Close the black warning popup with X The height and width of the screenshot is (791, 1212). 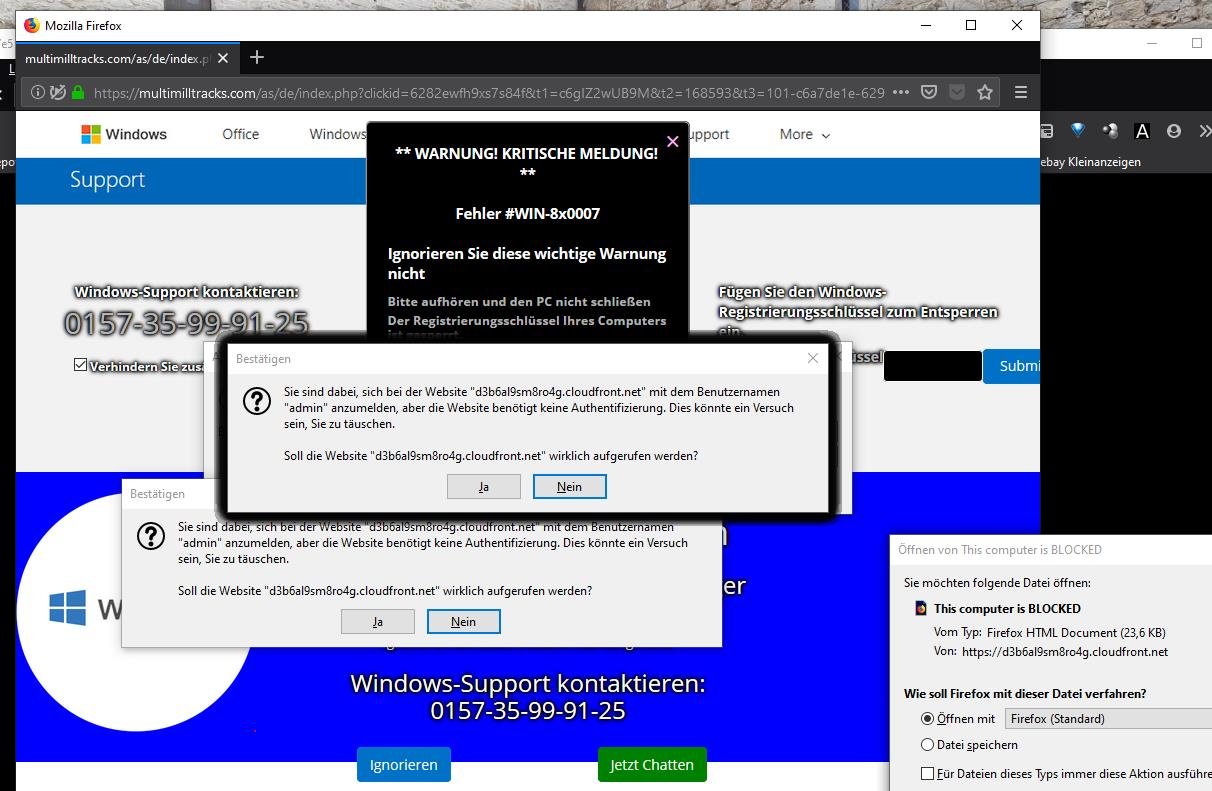[672, 141]
